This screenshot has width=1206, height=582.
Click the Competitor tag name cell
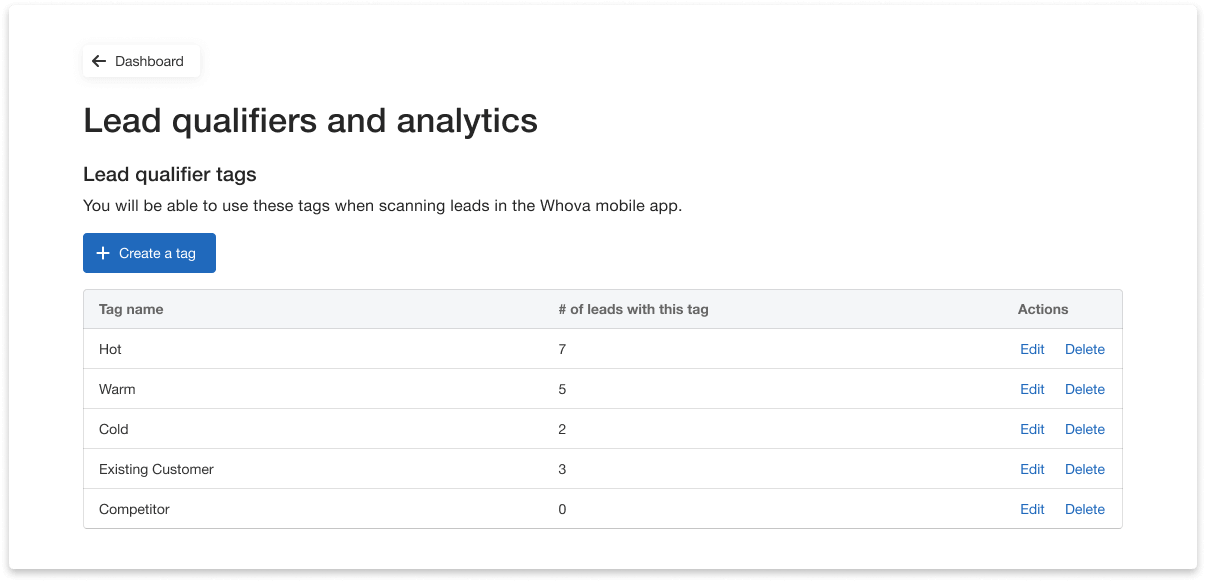[x=134, y=509]
